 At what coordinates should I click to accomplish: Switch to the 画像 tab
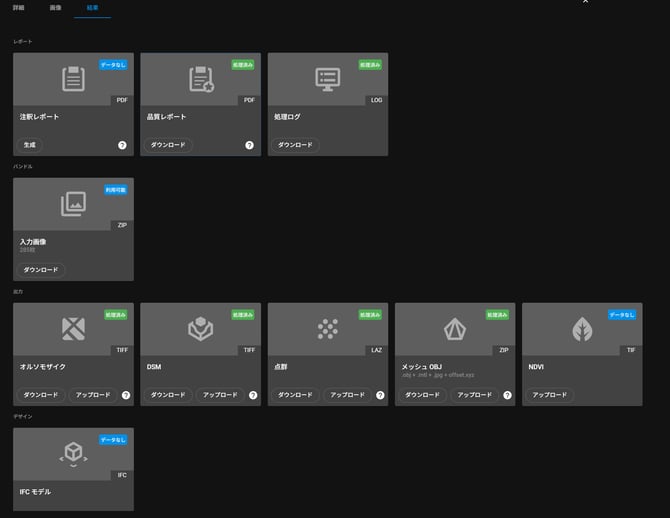click(55, 7)
